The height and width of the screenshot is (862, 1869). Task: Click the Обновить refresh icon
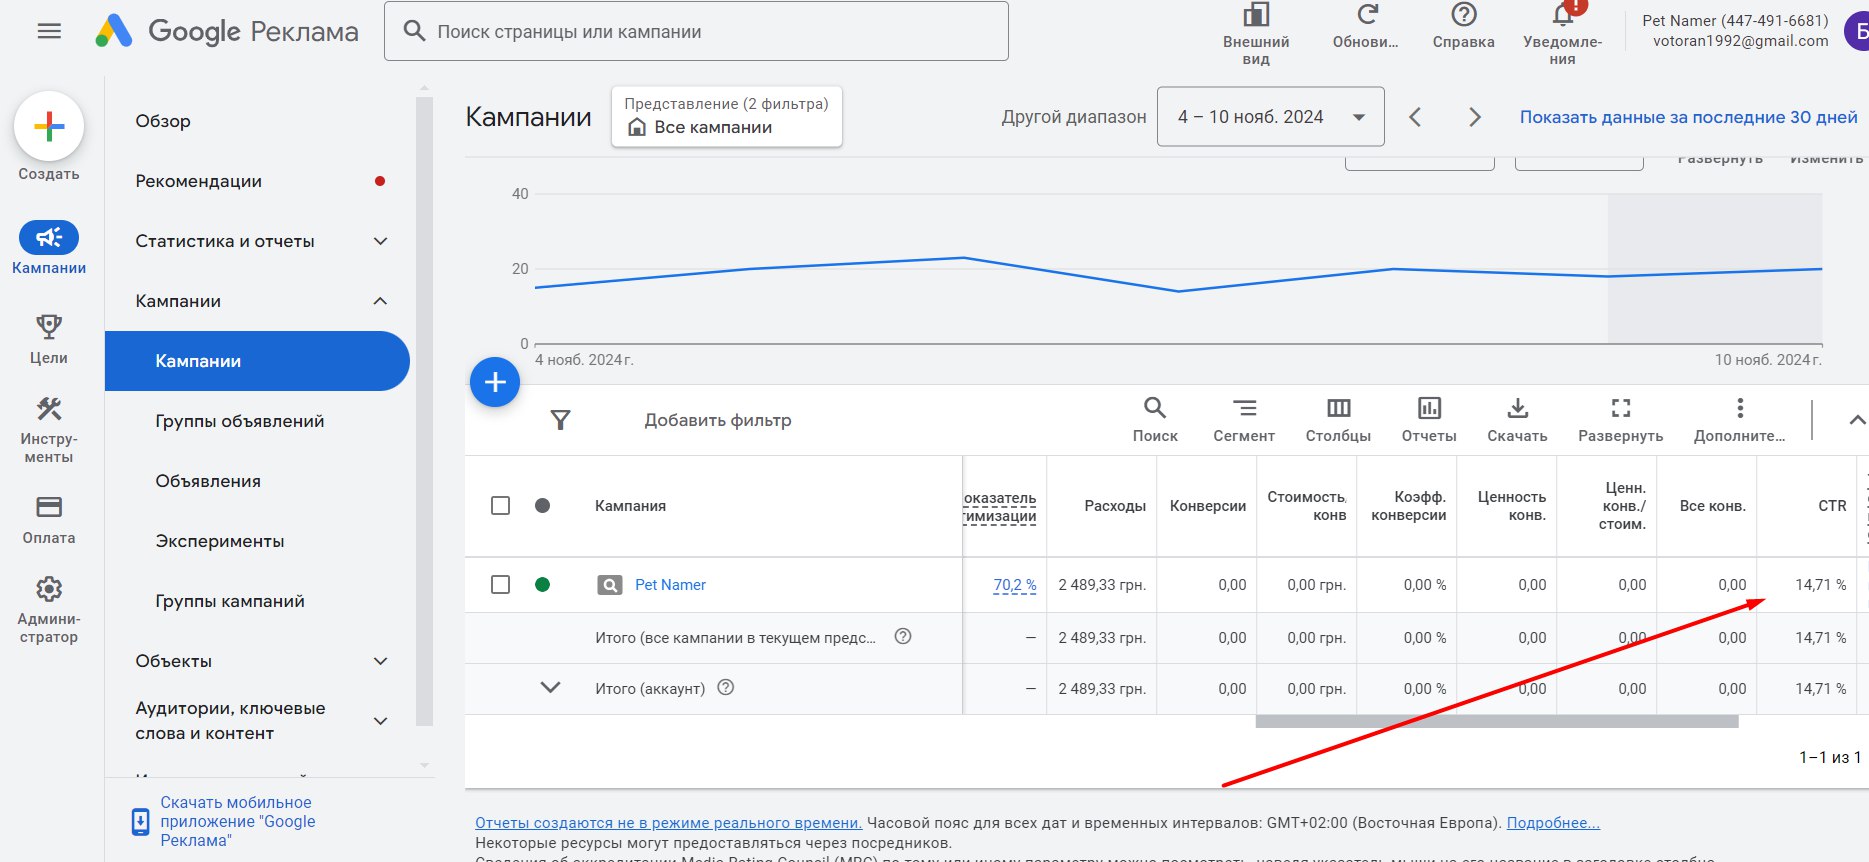coord(1366,15)
